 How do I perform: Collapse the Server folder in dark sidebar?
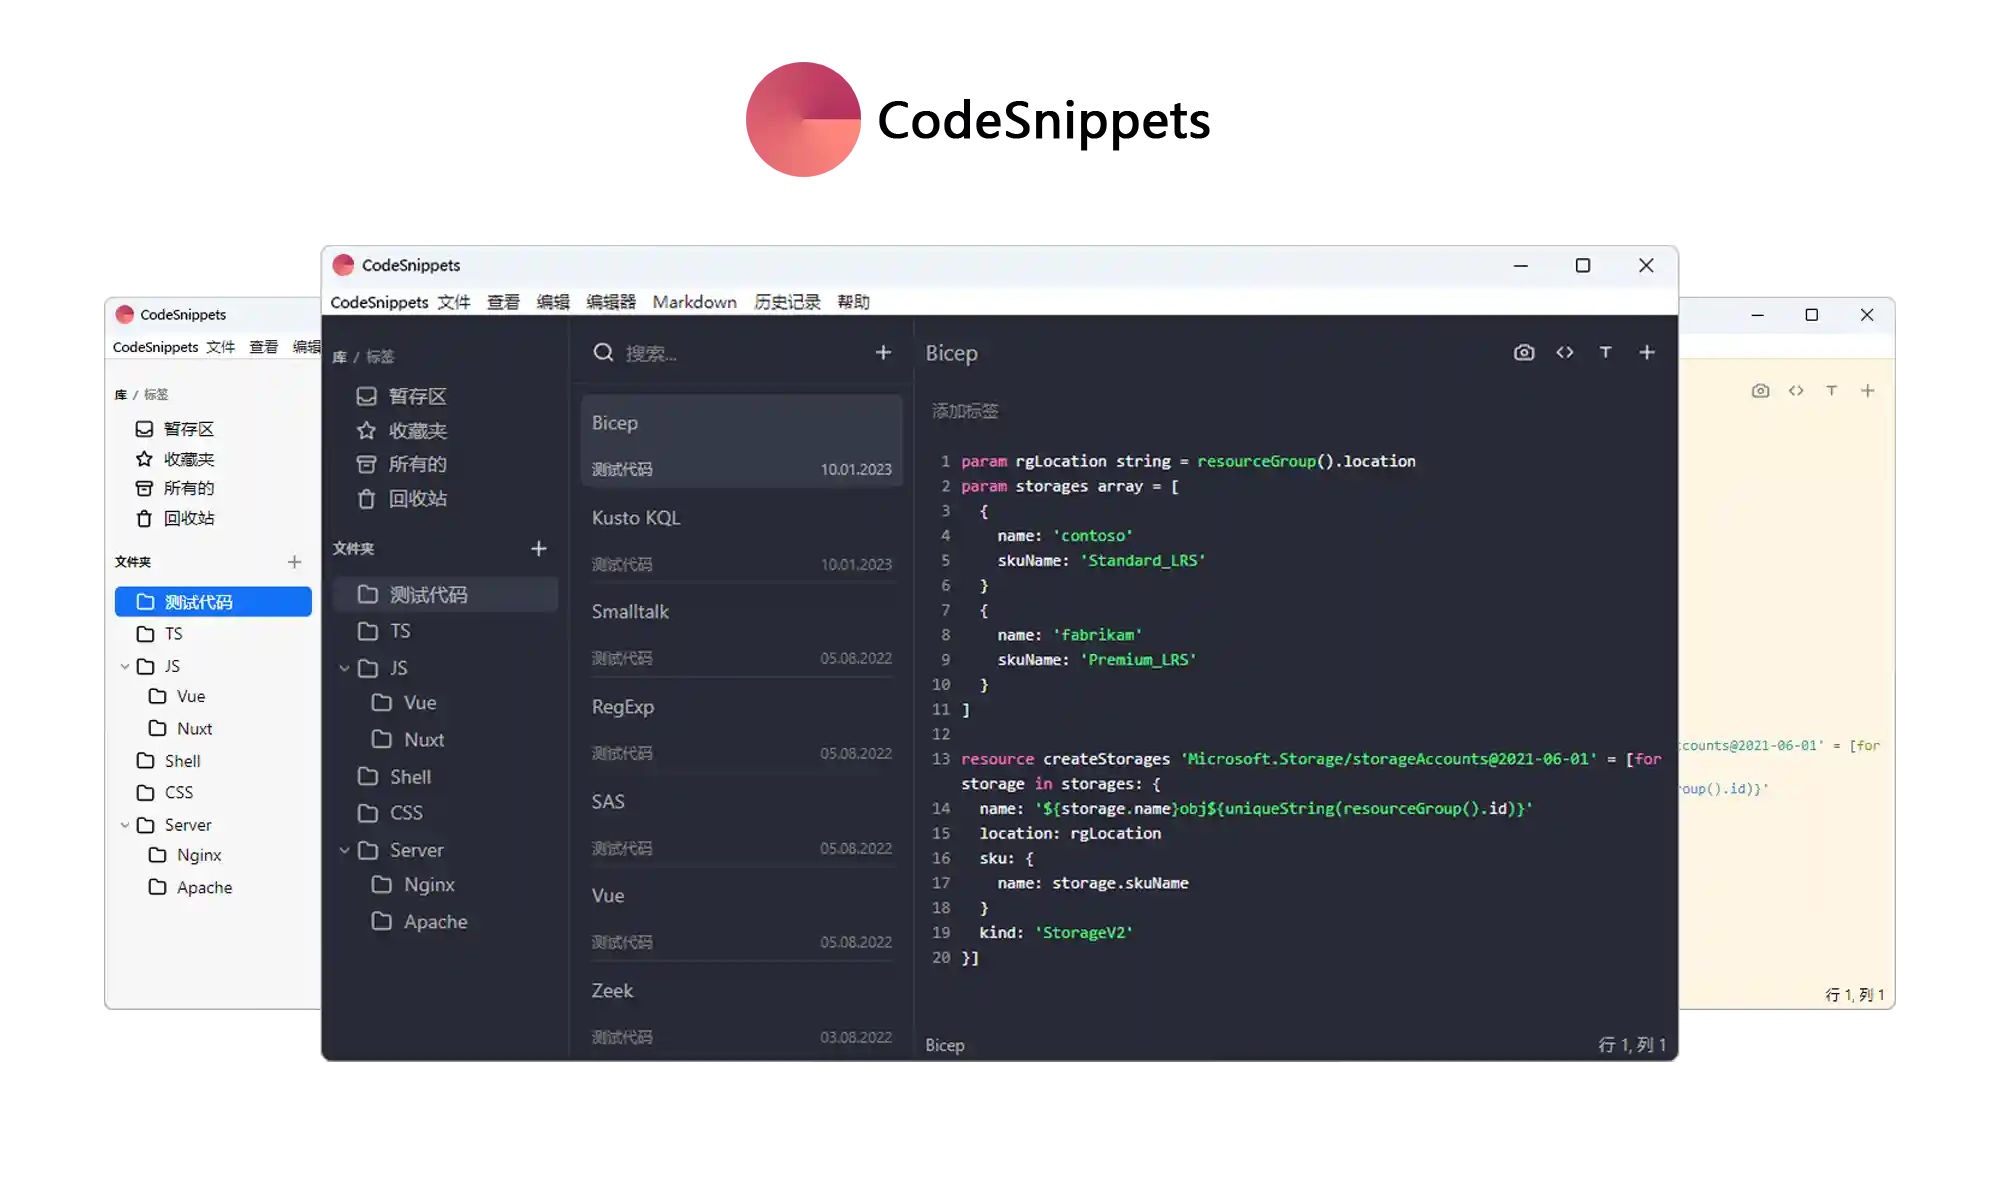coord(344,850)
